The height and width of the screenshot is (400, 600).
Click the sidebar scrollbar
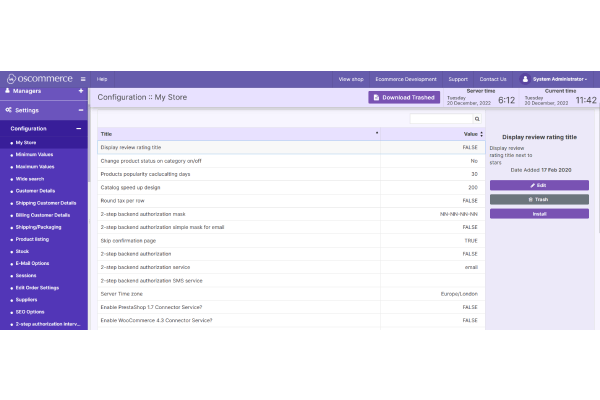coord(89,145)
